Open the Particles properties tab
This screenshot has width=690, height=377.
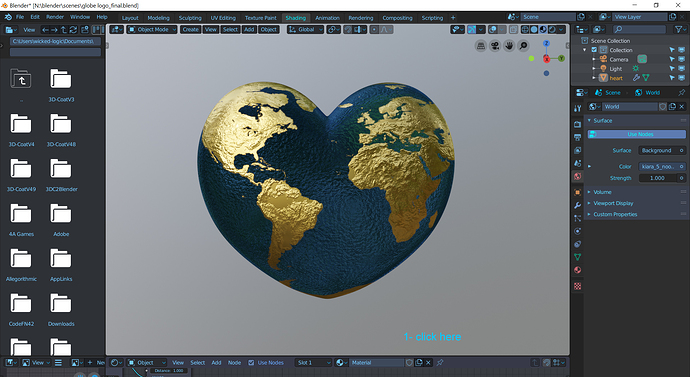click(x=578, y=218)
